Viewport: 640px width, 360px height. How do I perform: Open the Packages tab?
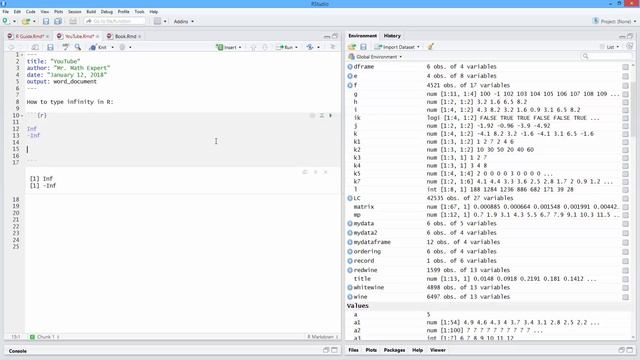coord(394,350)
